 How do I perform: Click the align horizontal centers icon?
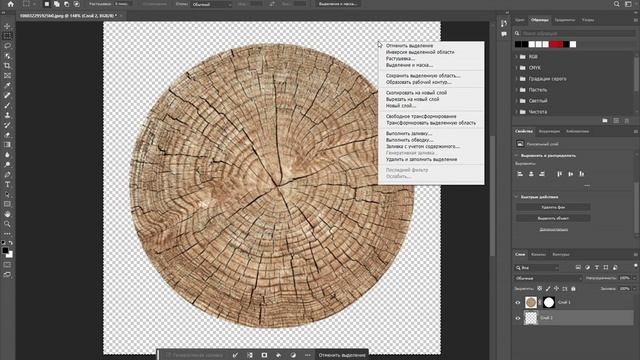pyautogui.click(x=531, y=174)
